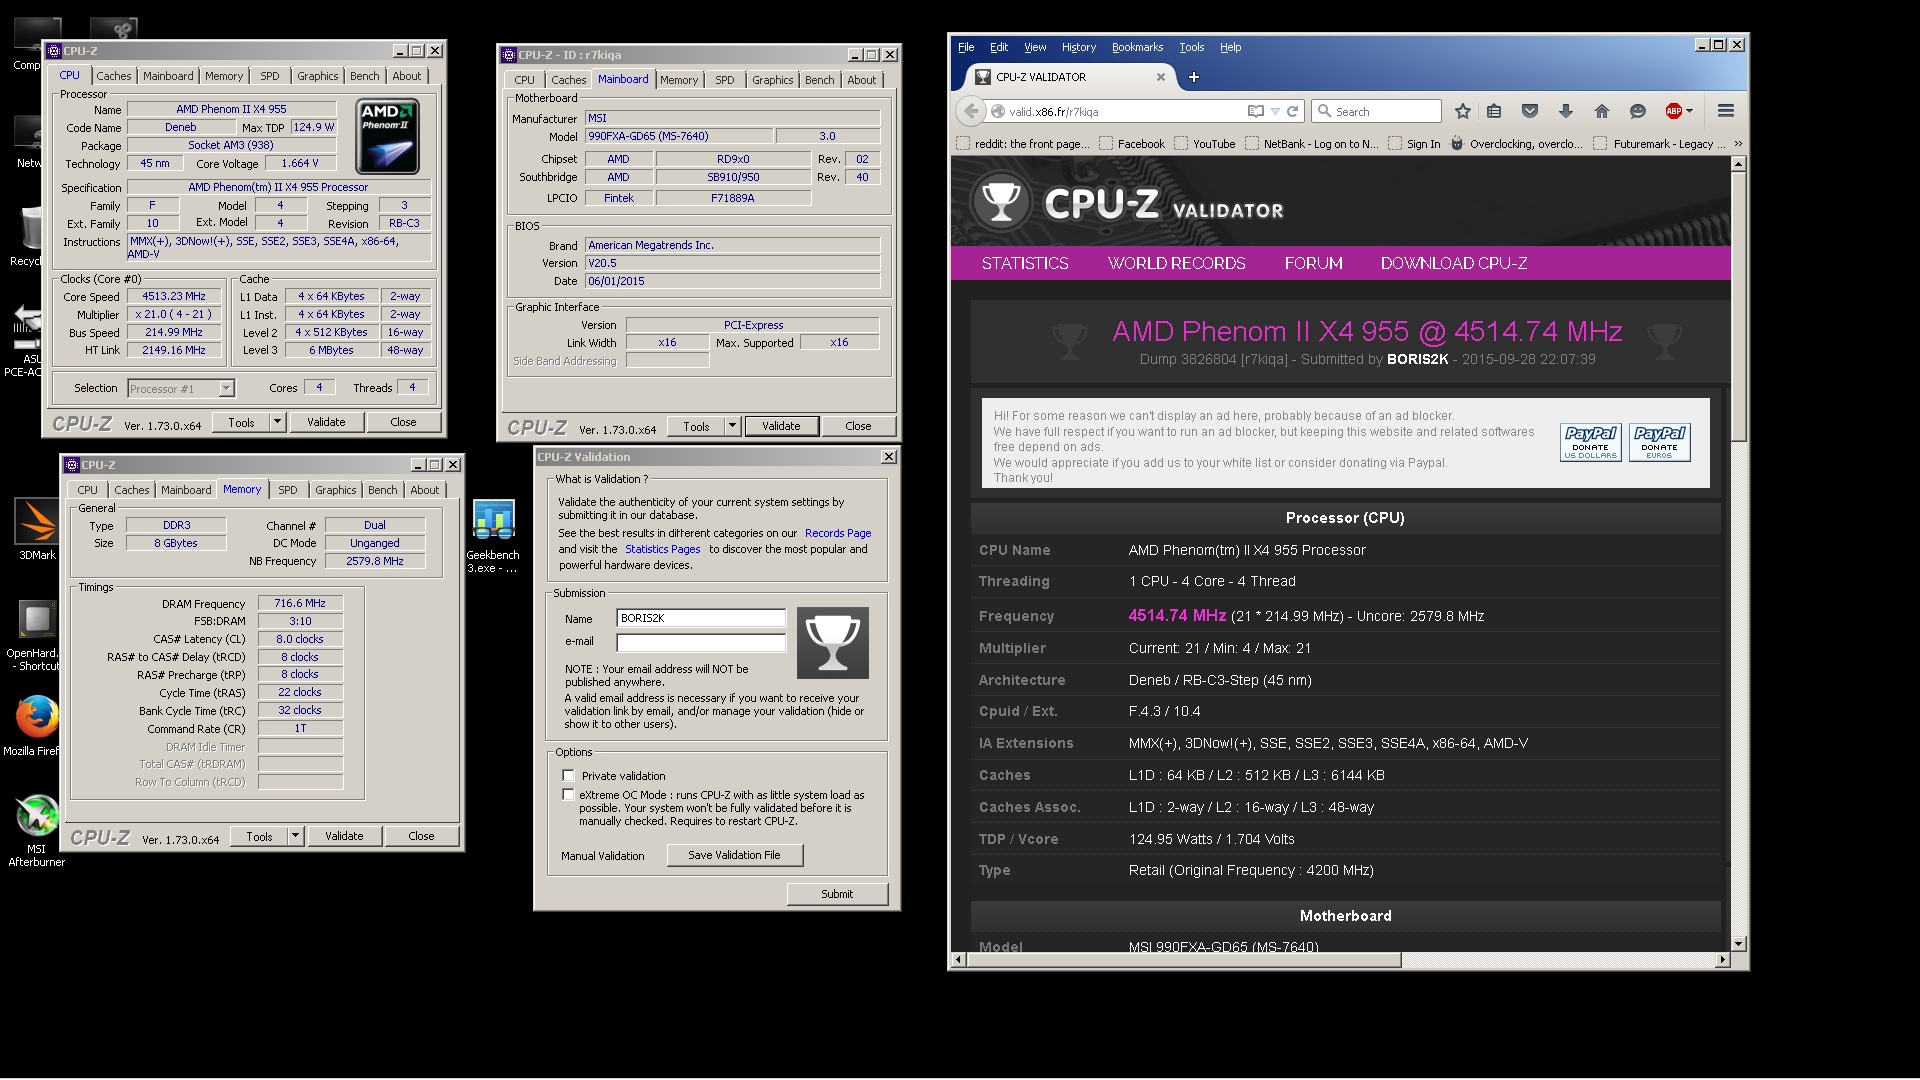Open the Overclocking bookmark in bookmarks toolbar
Viewport: 1920px width, 1080px height.
point(1516,144)
